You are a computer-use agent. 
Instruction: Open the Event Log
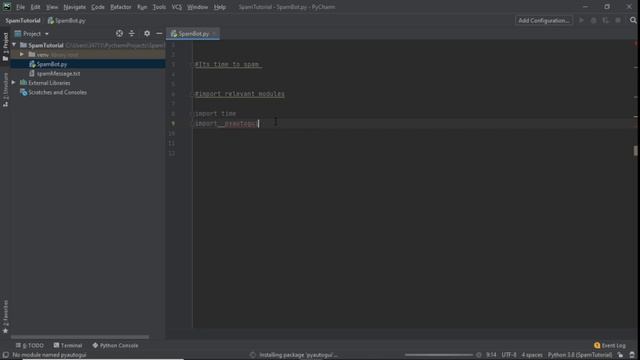coord(610,345)
